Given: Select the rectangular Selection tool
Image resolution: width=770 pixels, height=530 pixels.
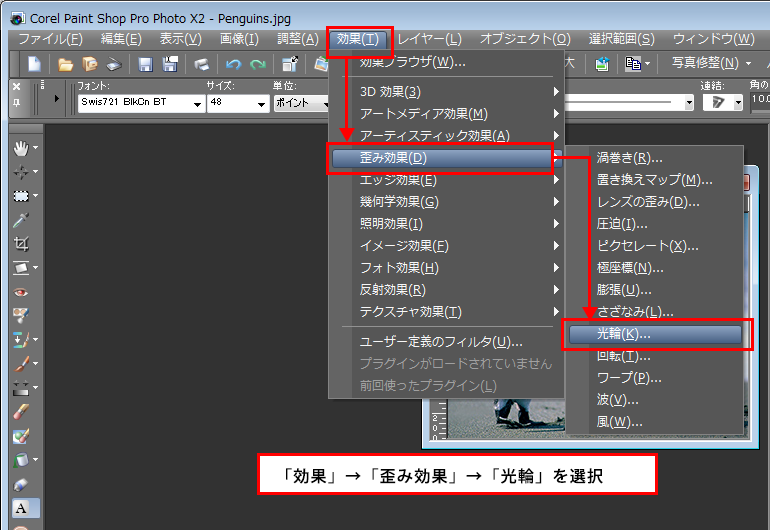Looking at the screenshot, I should point(21,196).
